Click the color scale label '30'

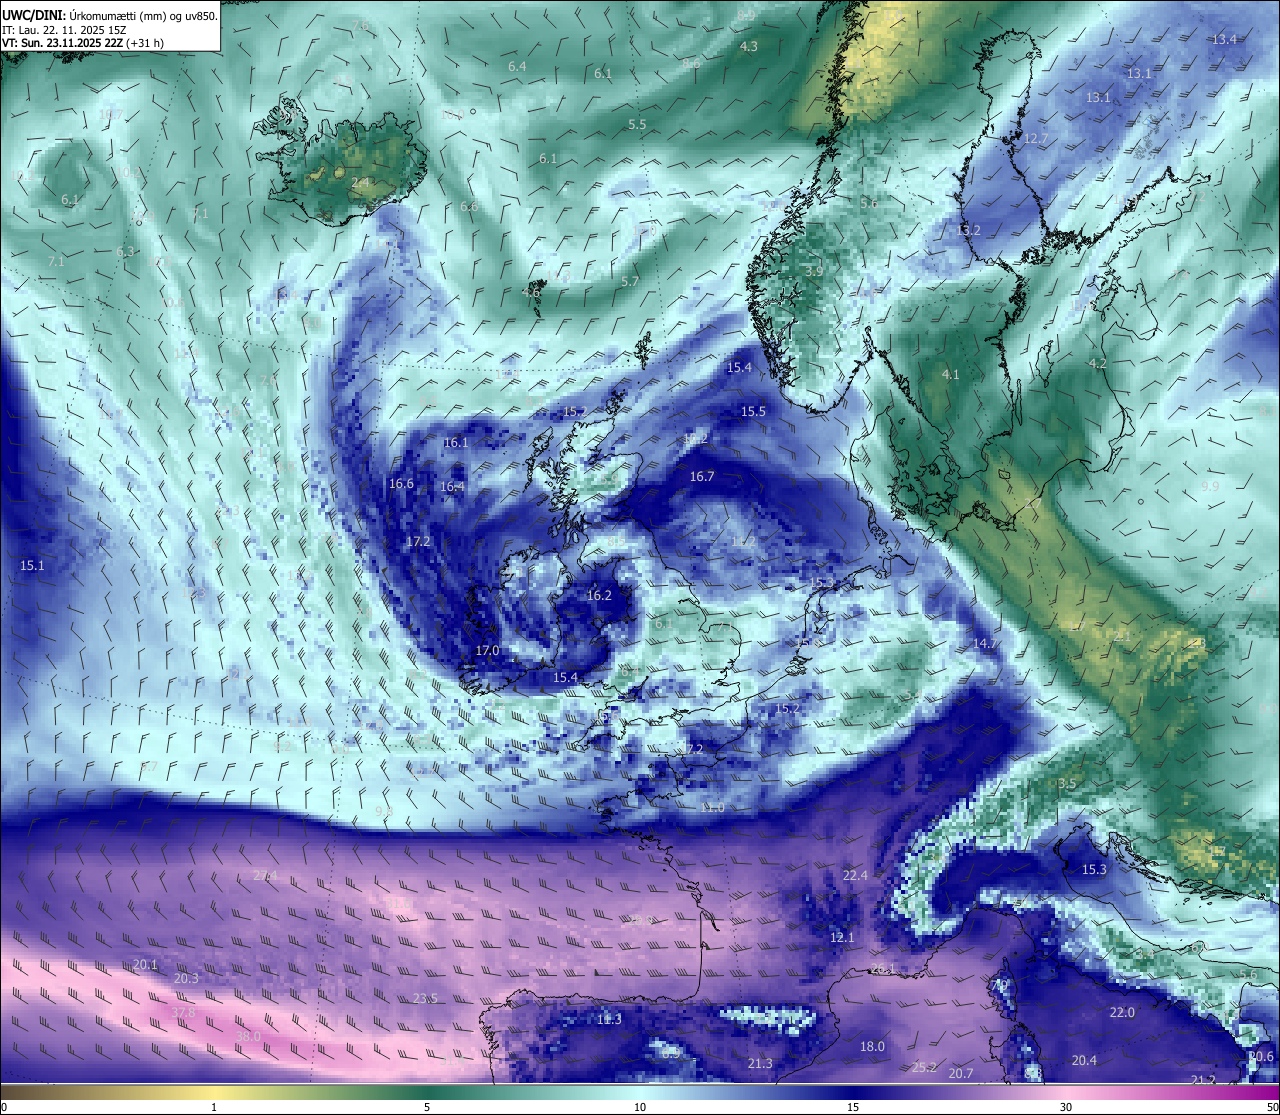click(1066, 1107)
